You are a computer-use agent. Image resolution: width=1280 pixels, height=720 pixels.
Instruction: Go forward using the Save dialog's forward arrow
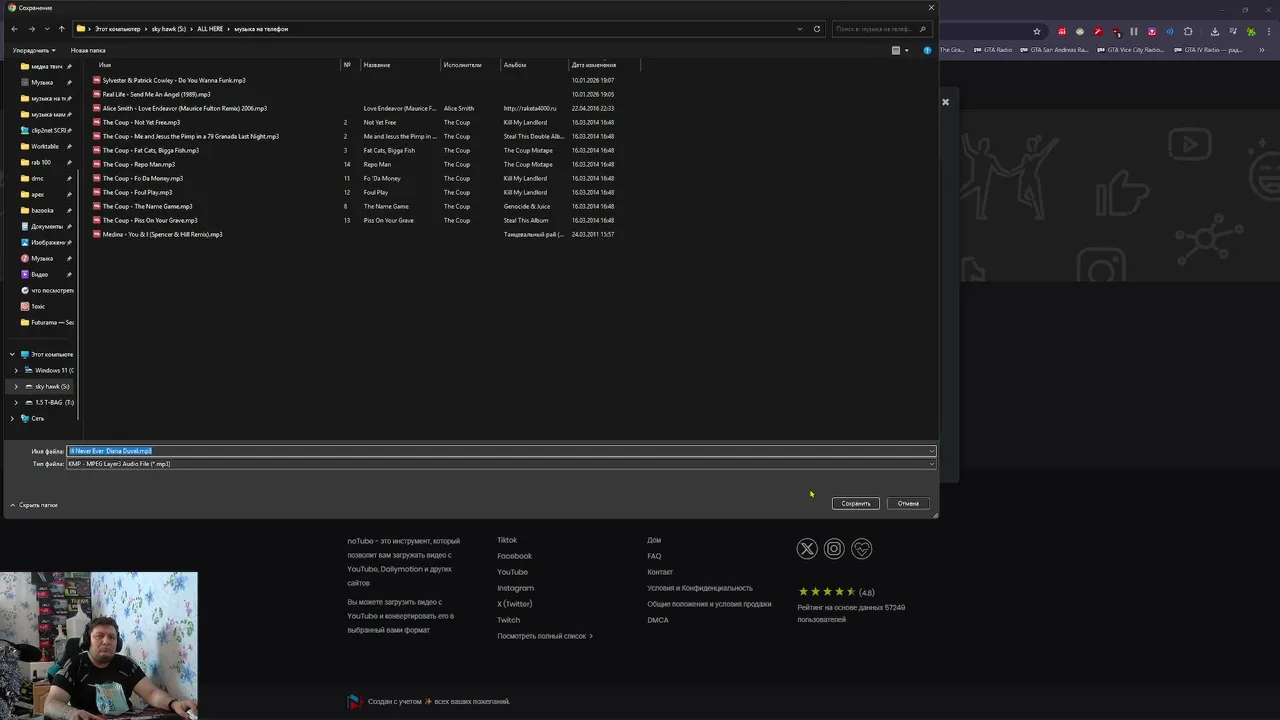(31, 29)
